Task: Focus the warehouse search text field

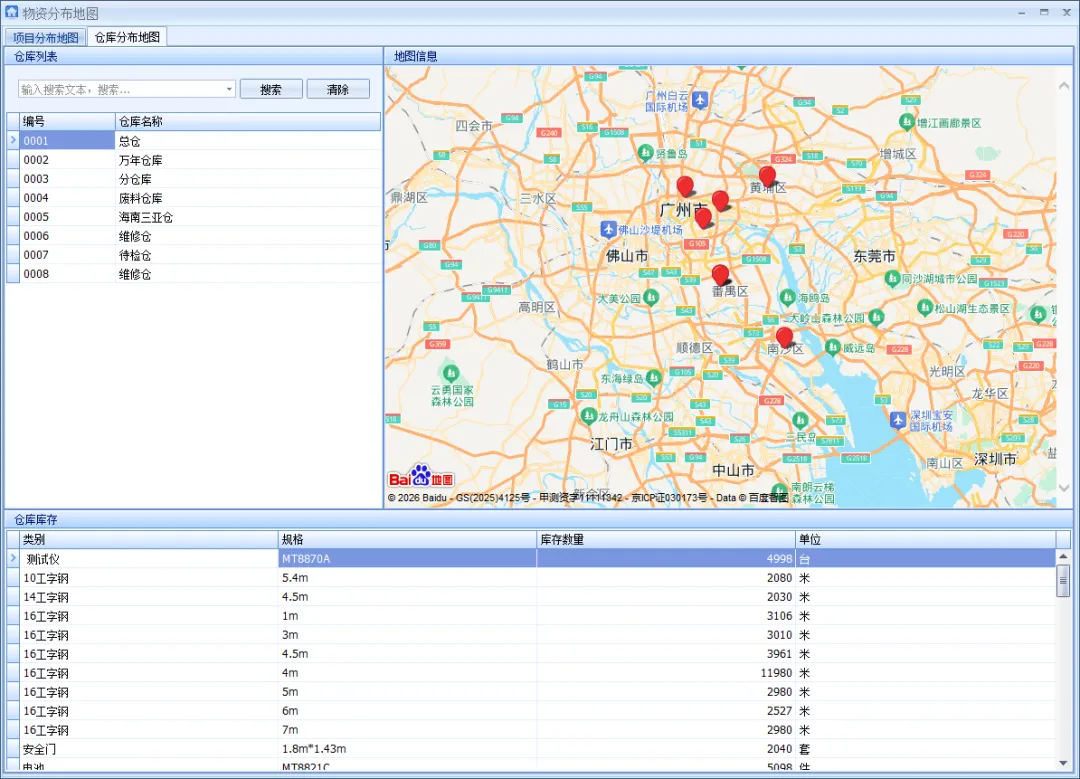Action: [120, 90]
